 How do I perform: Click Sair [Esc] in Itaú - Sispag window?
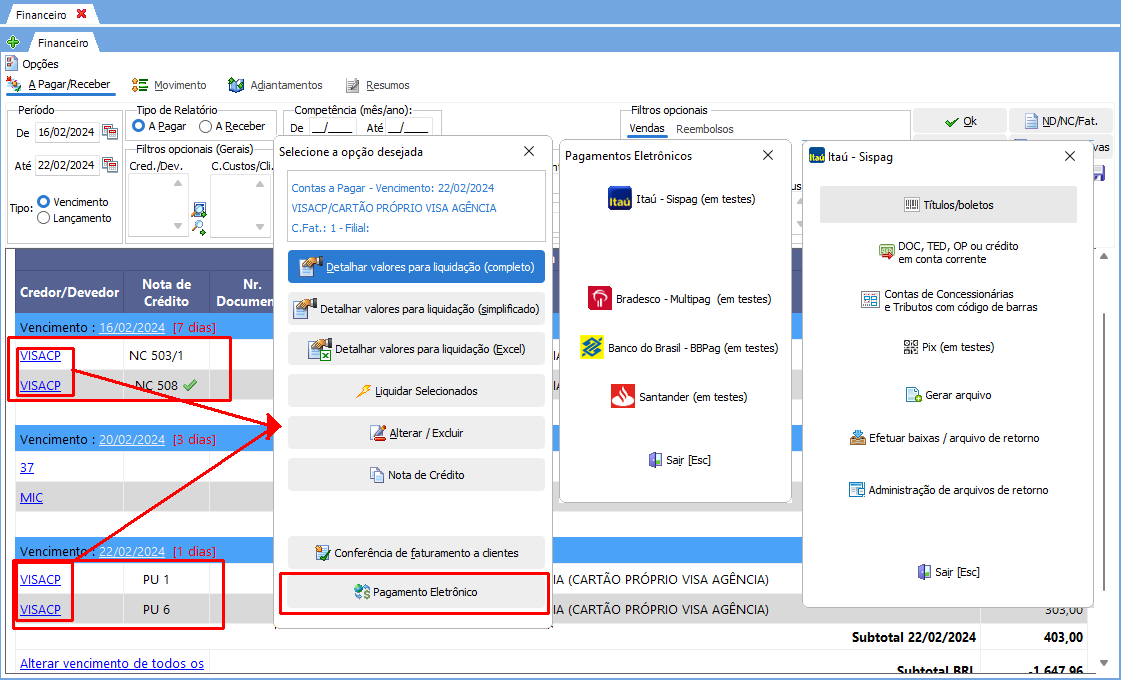(949, 572)
